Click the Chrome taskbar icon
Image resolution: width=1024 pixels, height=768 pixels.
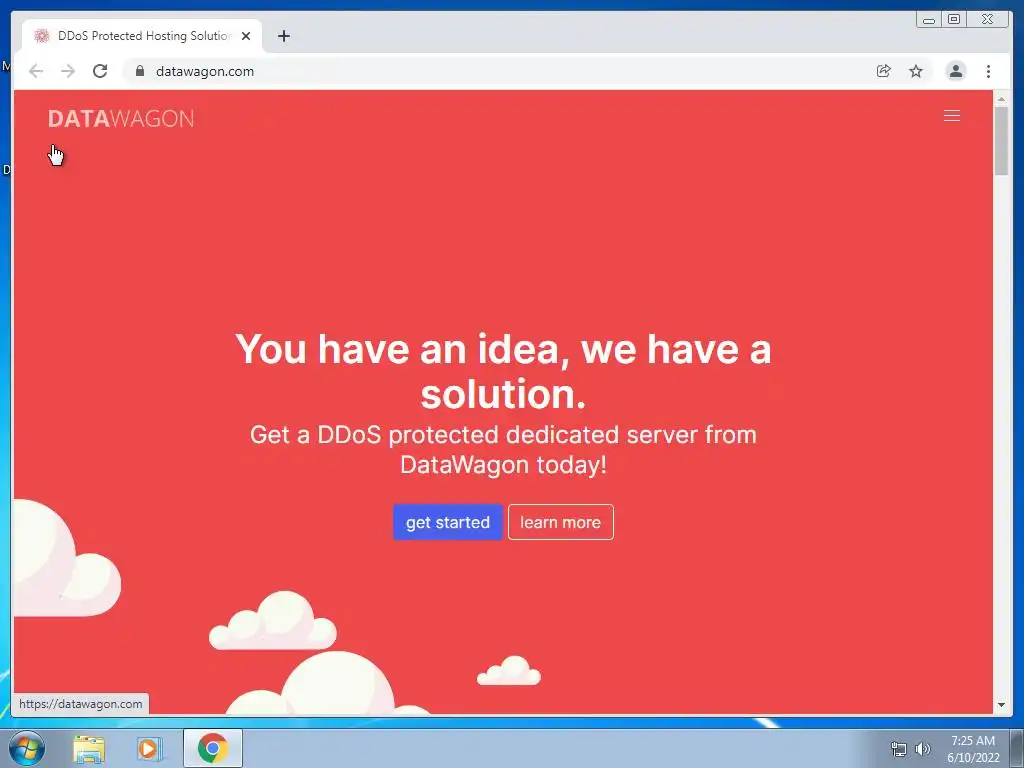pyautogui.click(x=212, y=748)
